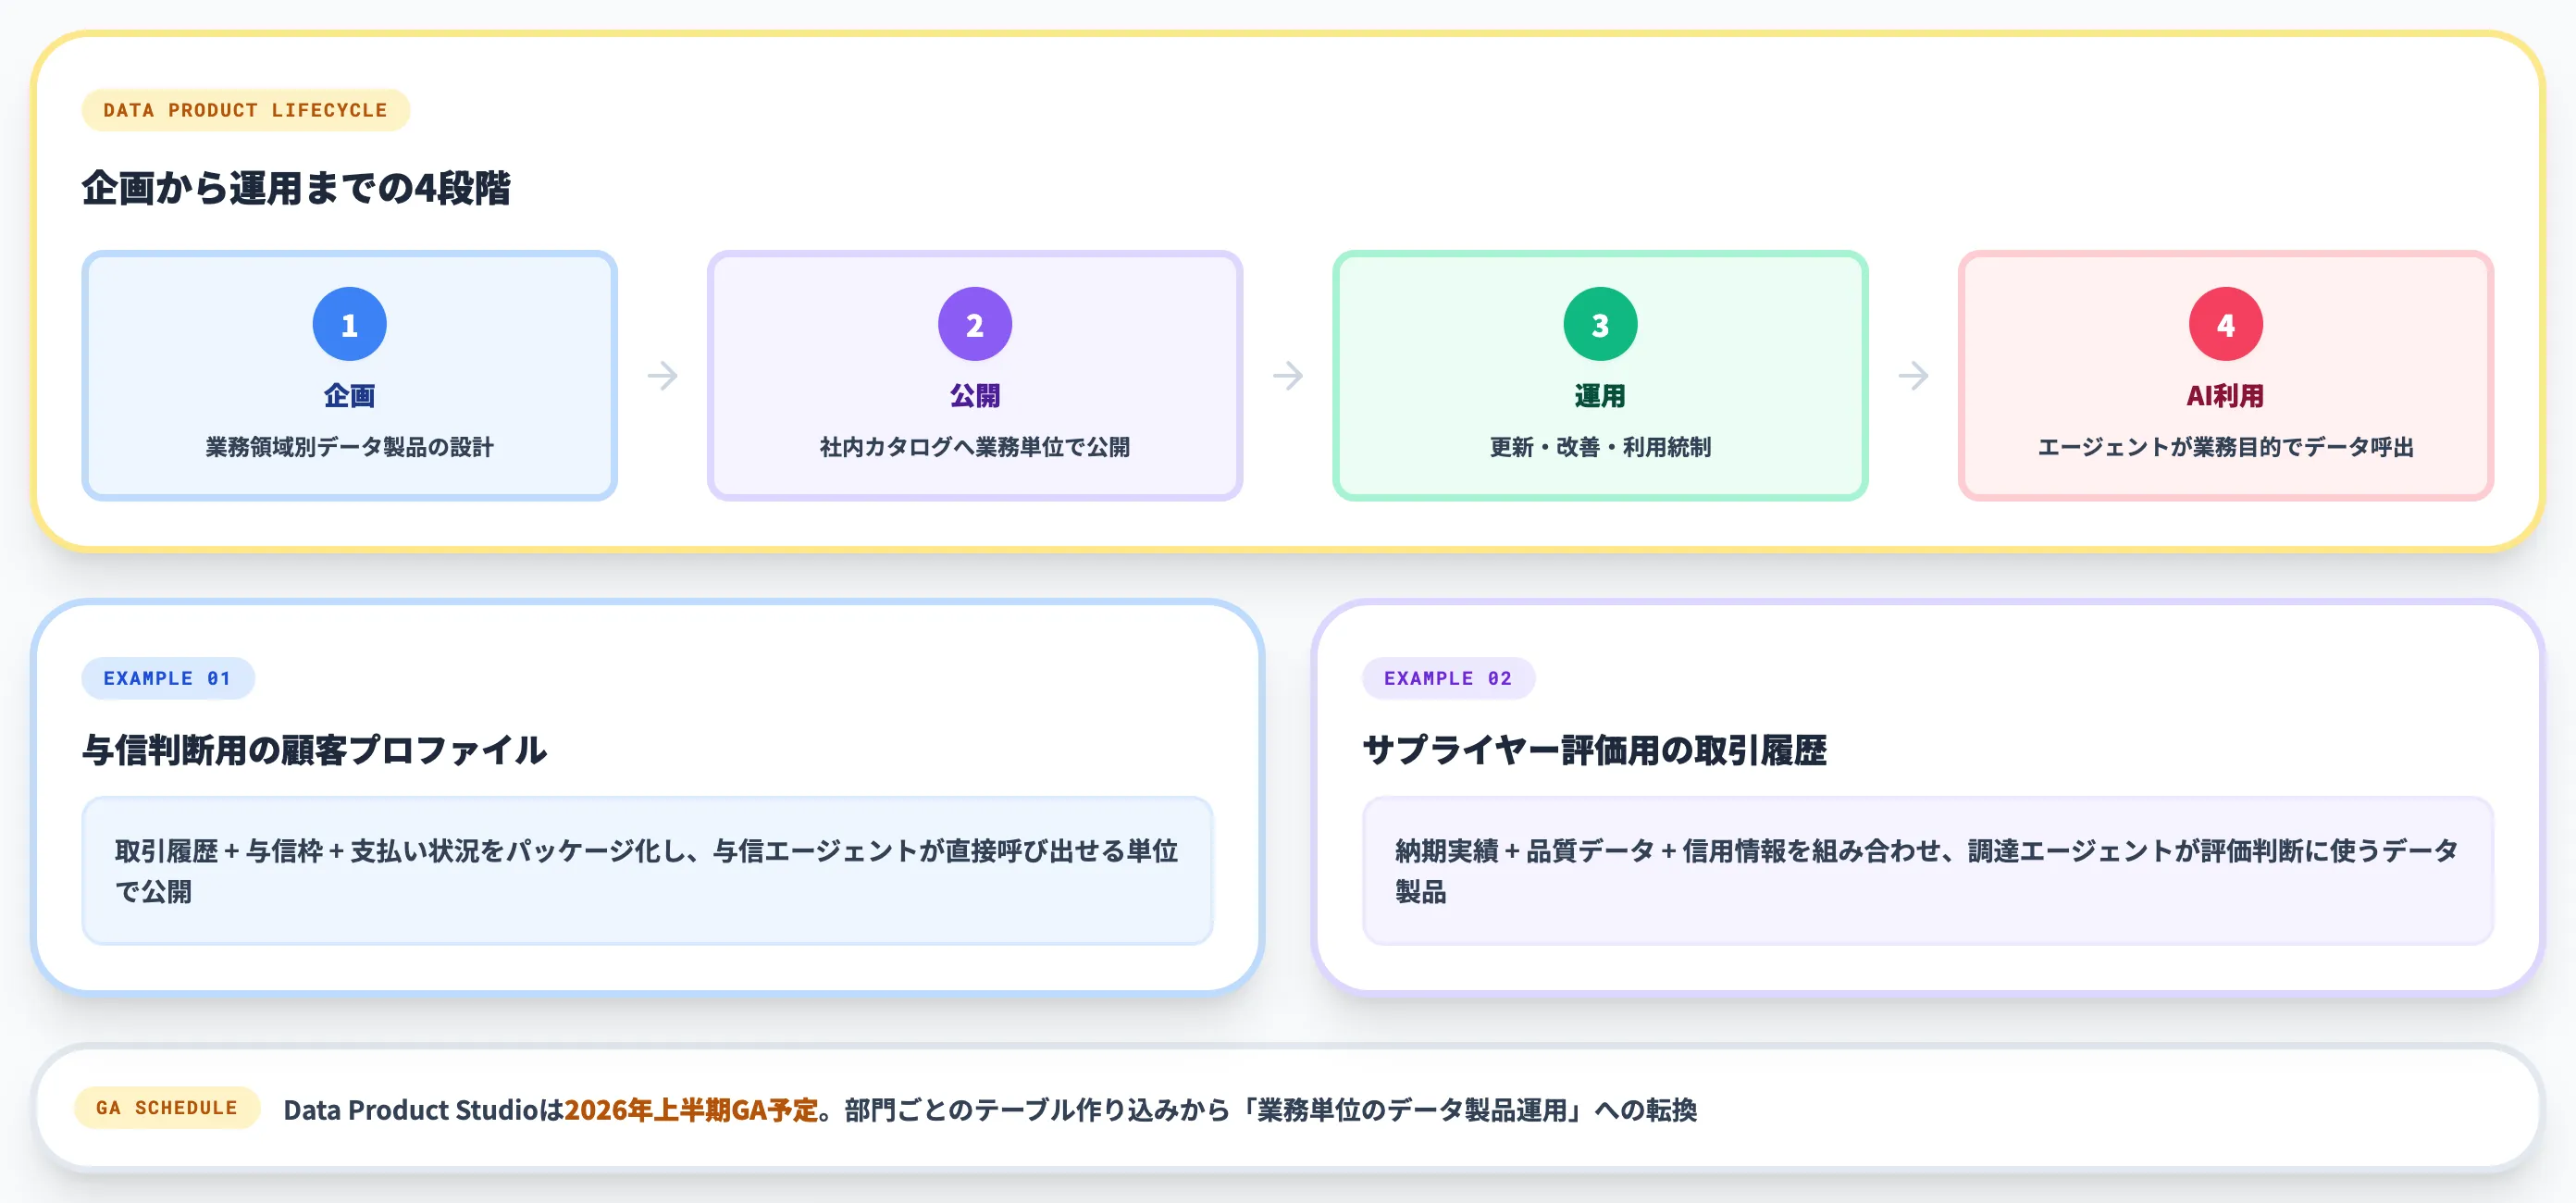Click the EXAMPLE 02 badge
This screenshot has height=1203, width=2576.
pyautogui.click(x=1448, y=678)
